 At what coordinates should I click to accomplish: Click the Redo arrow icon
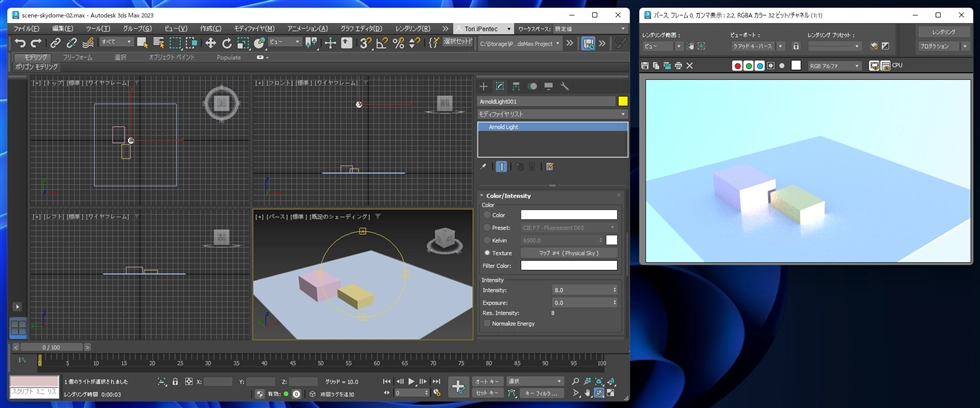coord(36,43)
